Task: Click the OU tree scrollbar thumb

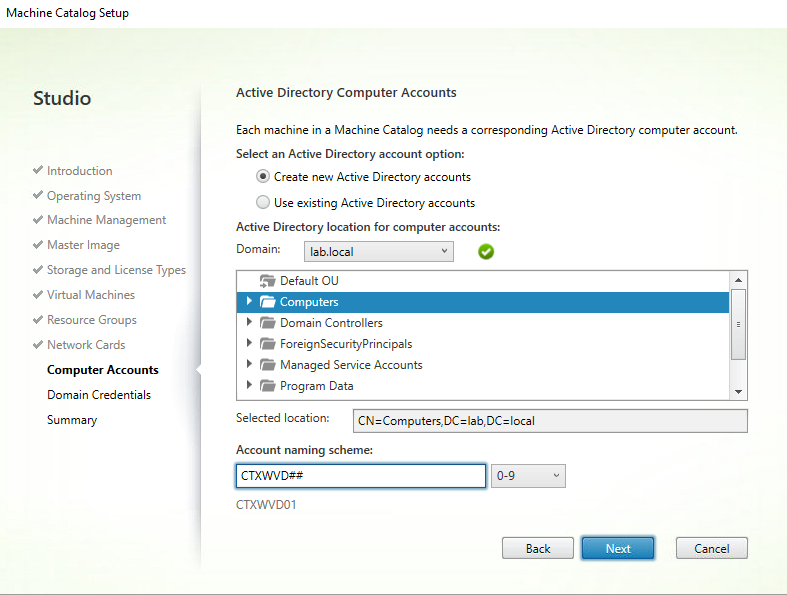Action: [x=738, y=324]
